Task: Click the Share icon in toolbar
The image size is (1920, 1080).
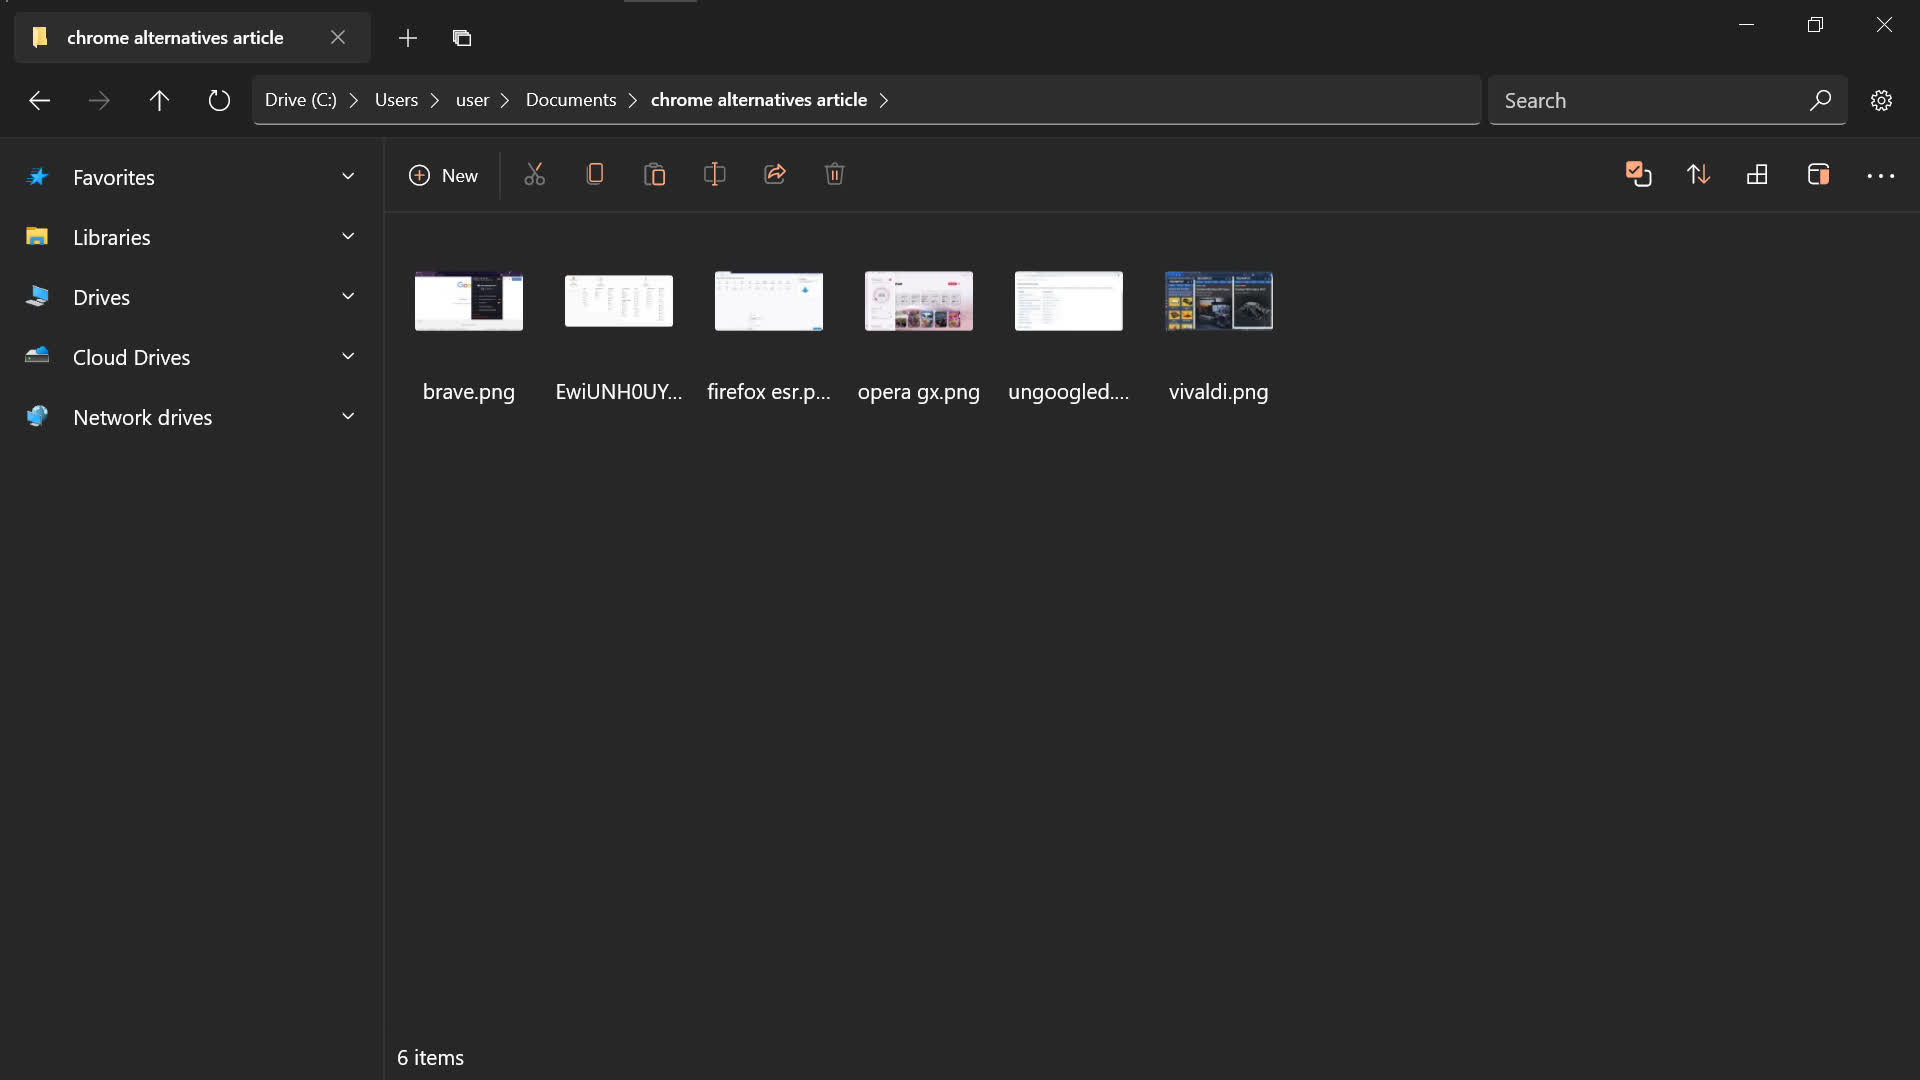Action: click(775, 175)
